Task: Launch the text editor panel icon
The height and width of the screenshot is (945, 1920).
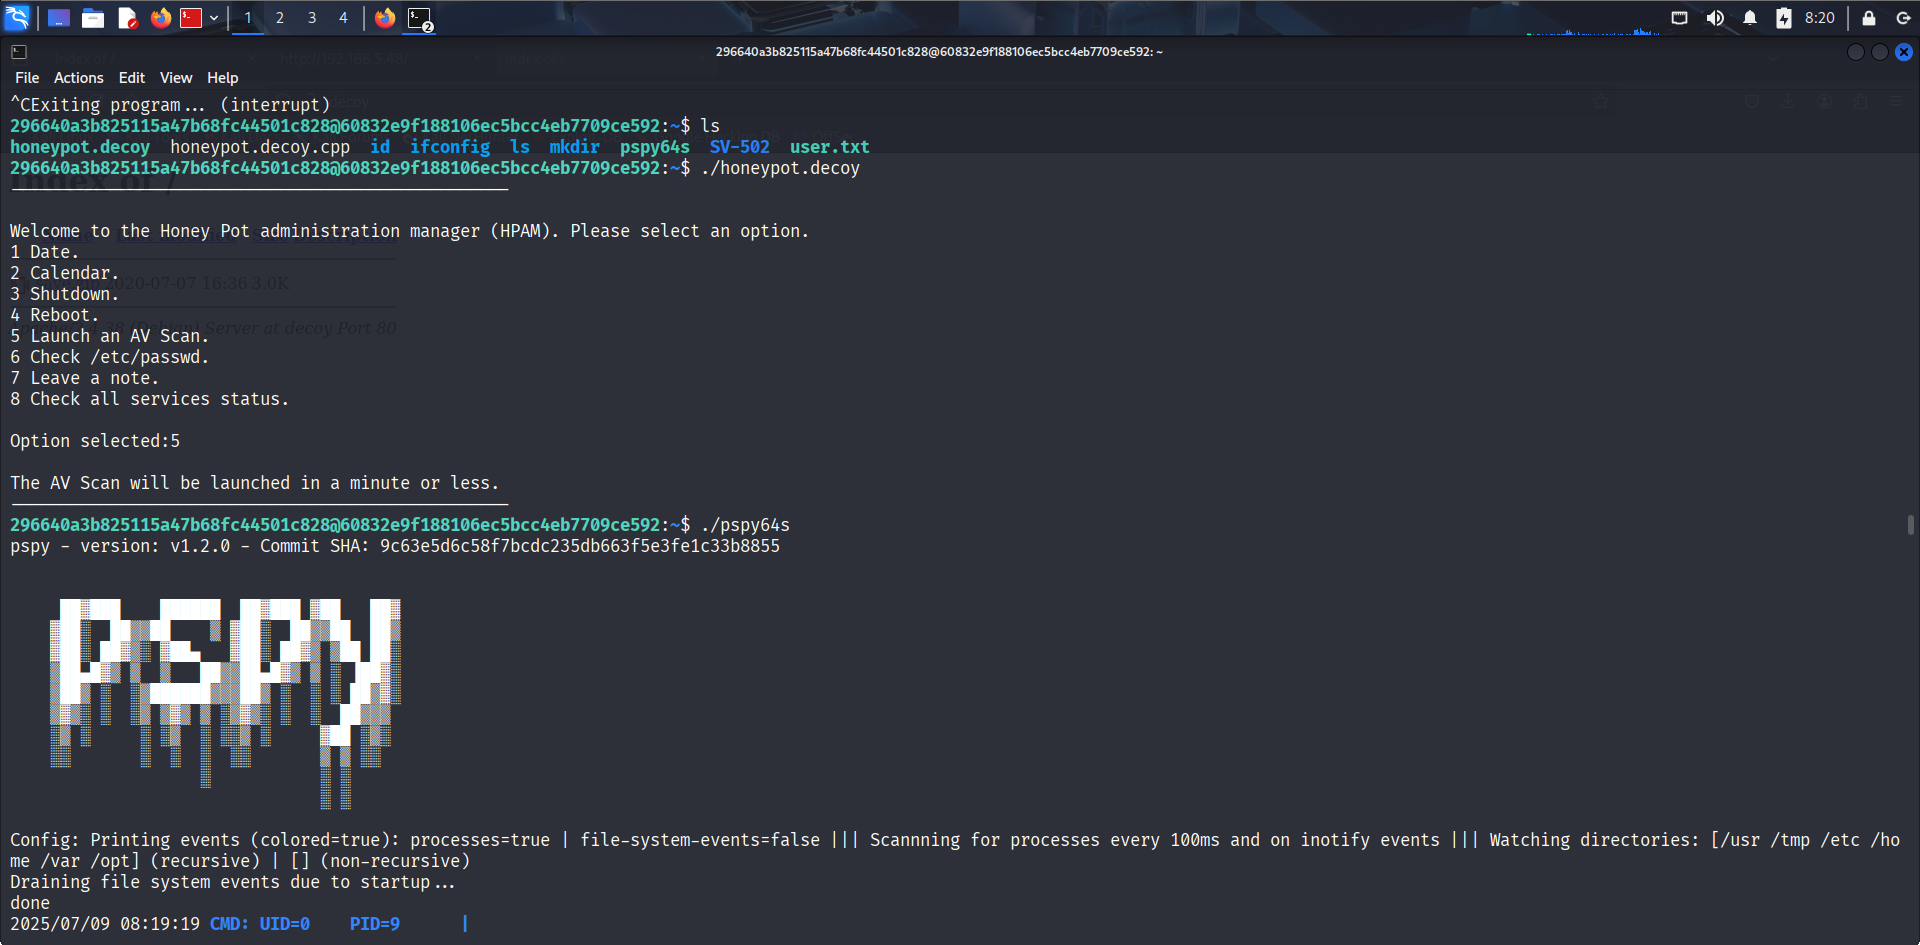Action: [127, 18]
